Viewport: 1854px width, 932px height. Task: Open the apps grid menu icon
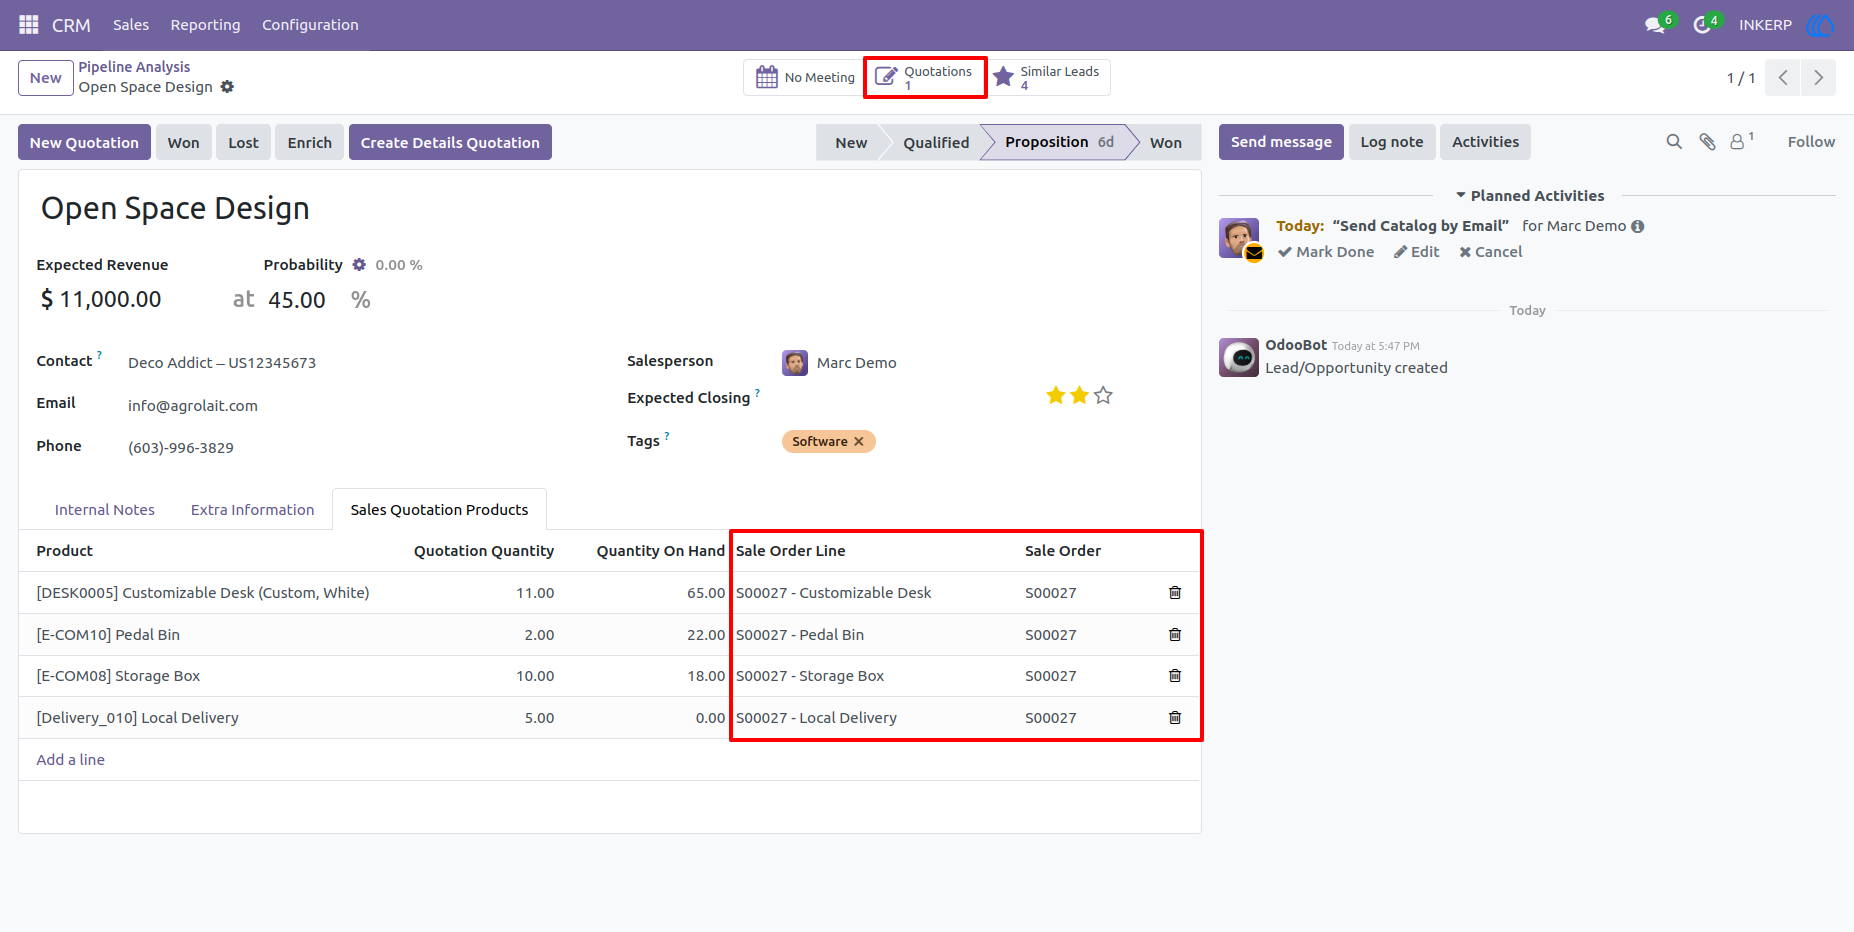29,24
